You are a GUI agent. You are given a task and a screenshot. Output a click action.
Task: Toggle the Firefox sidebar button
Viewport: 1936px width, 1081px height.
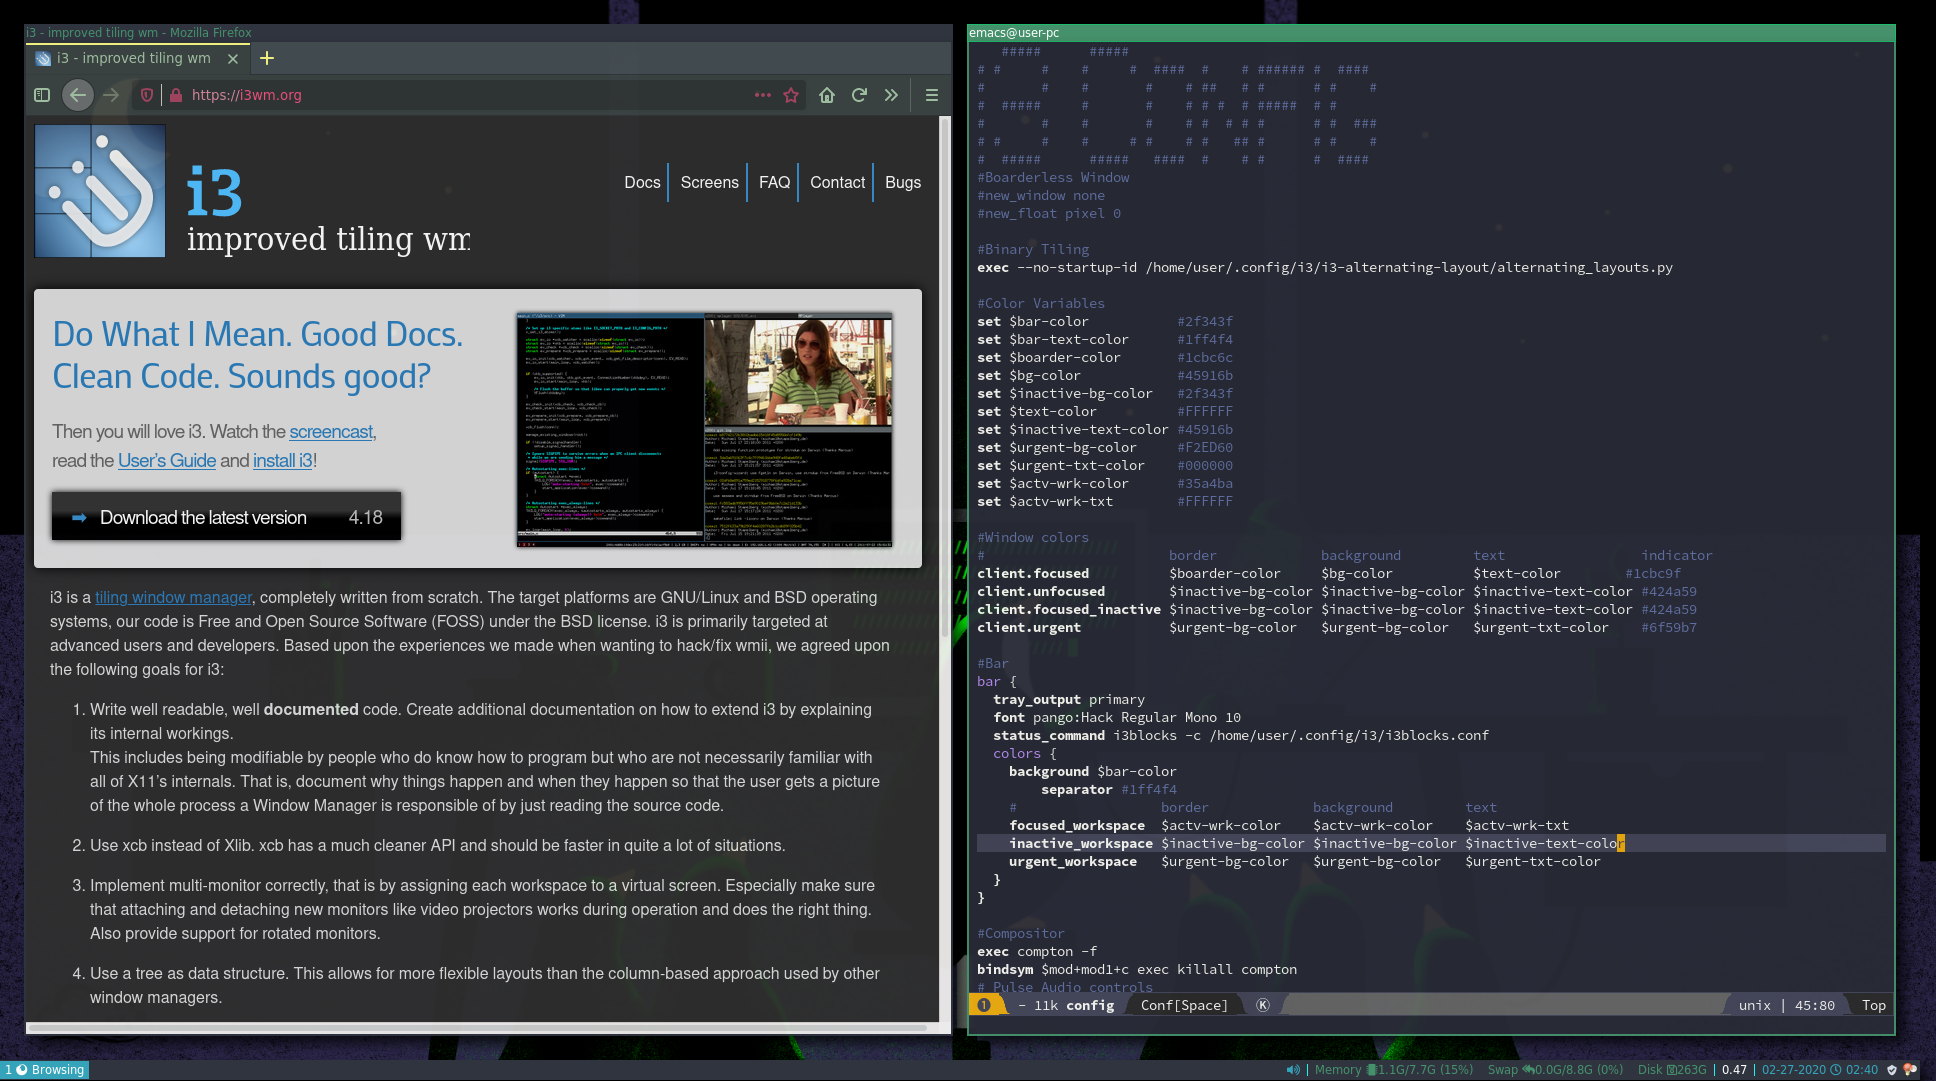click(x=42, y=95)
